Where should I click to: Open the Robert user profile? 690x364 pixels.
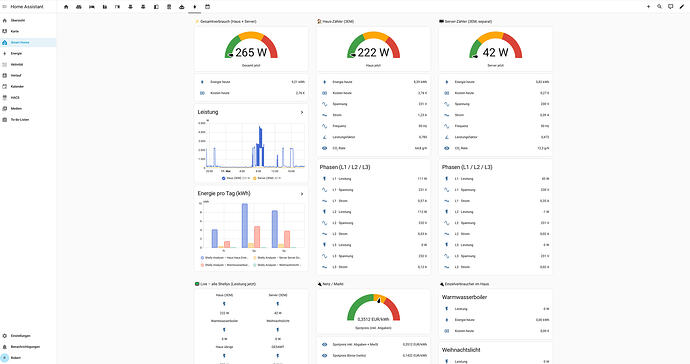click(x=28, y=357)
